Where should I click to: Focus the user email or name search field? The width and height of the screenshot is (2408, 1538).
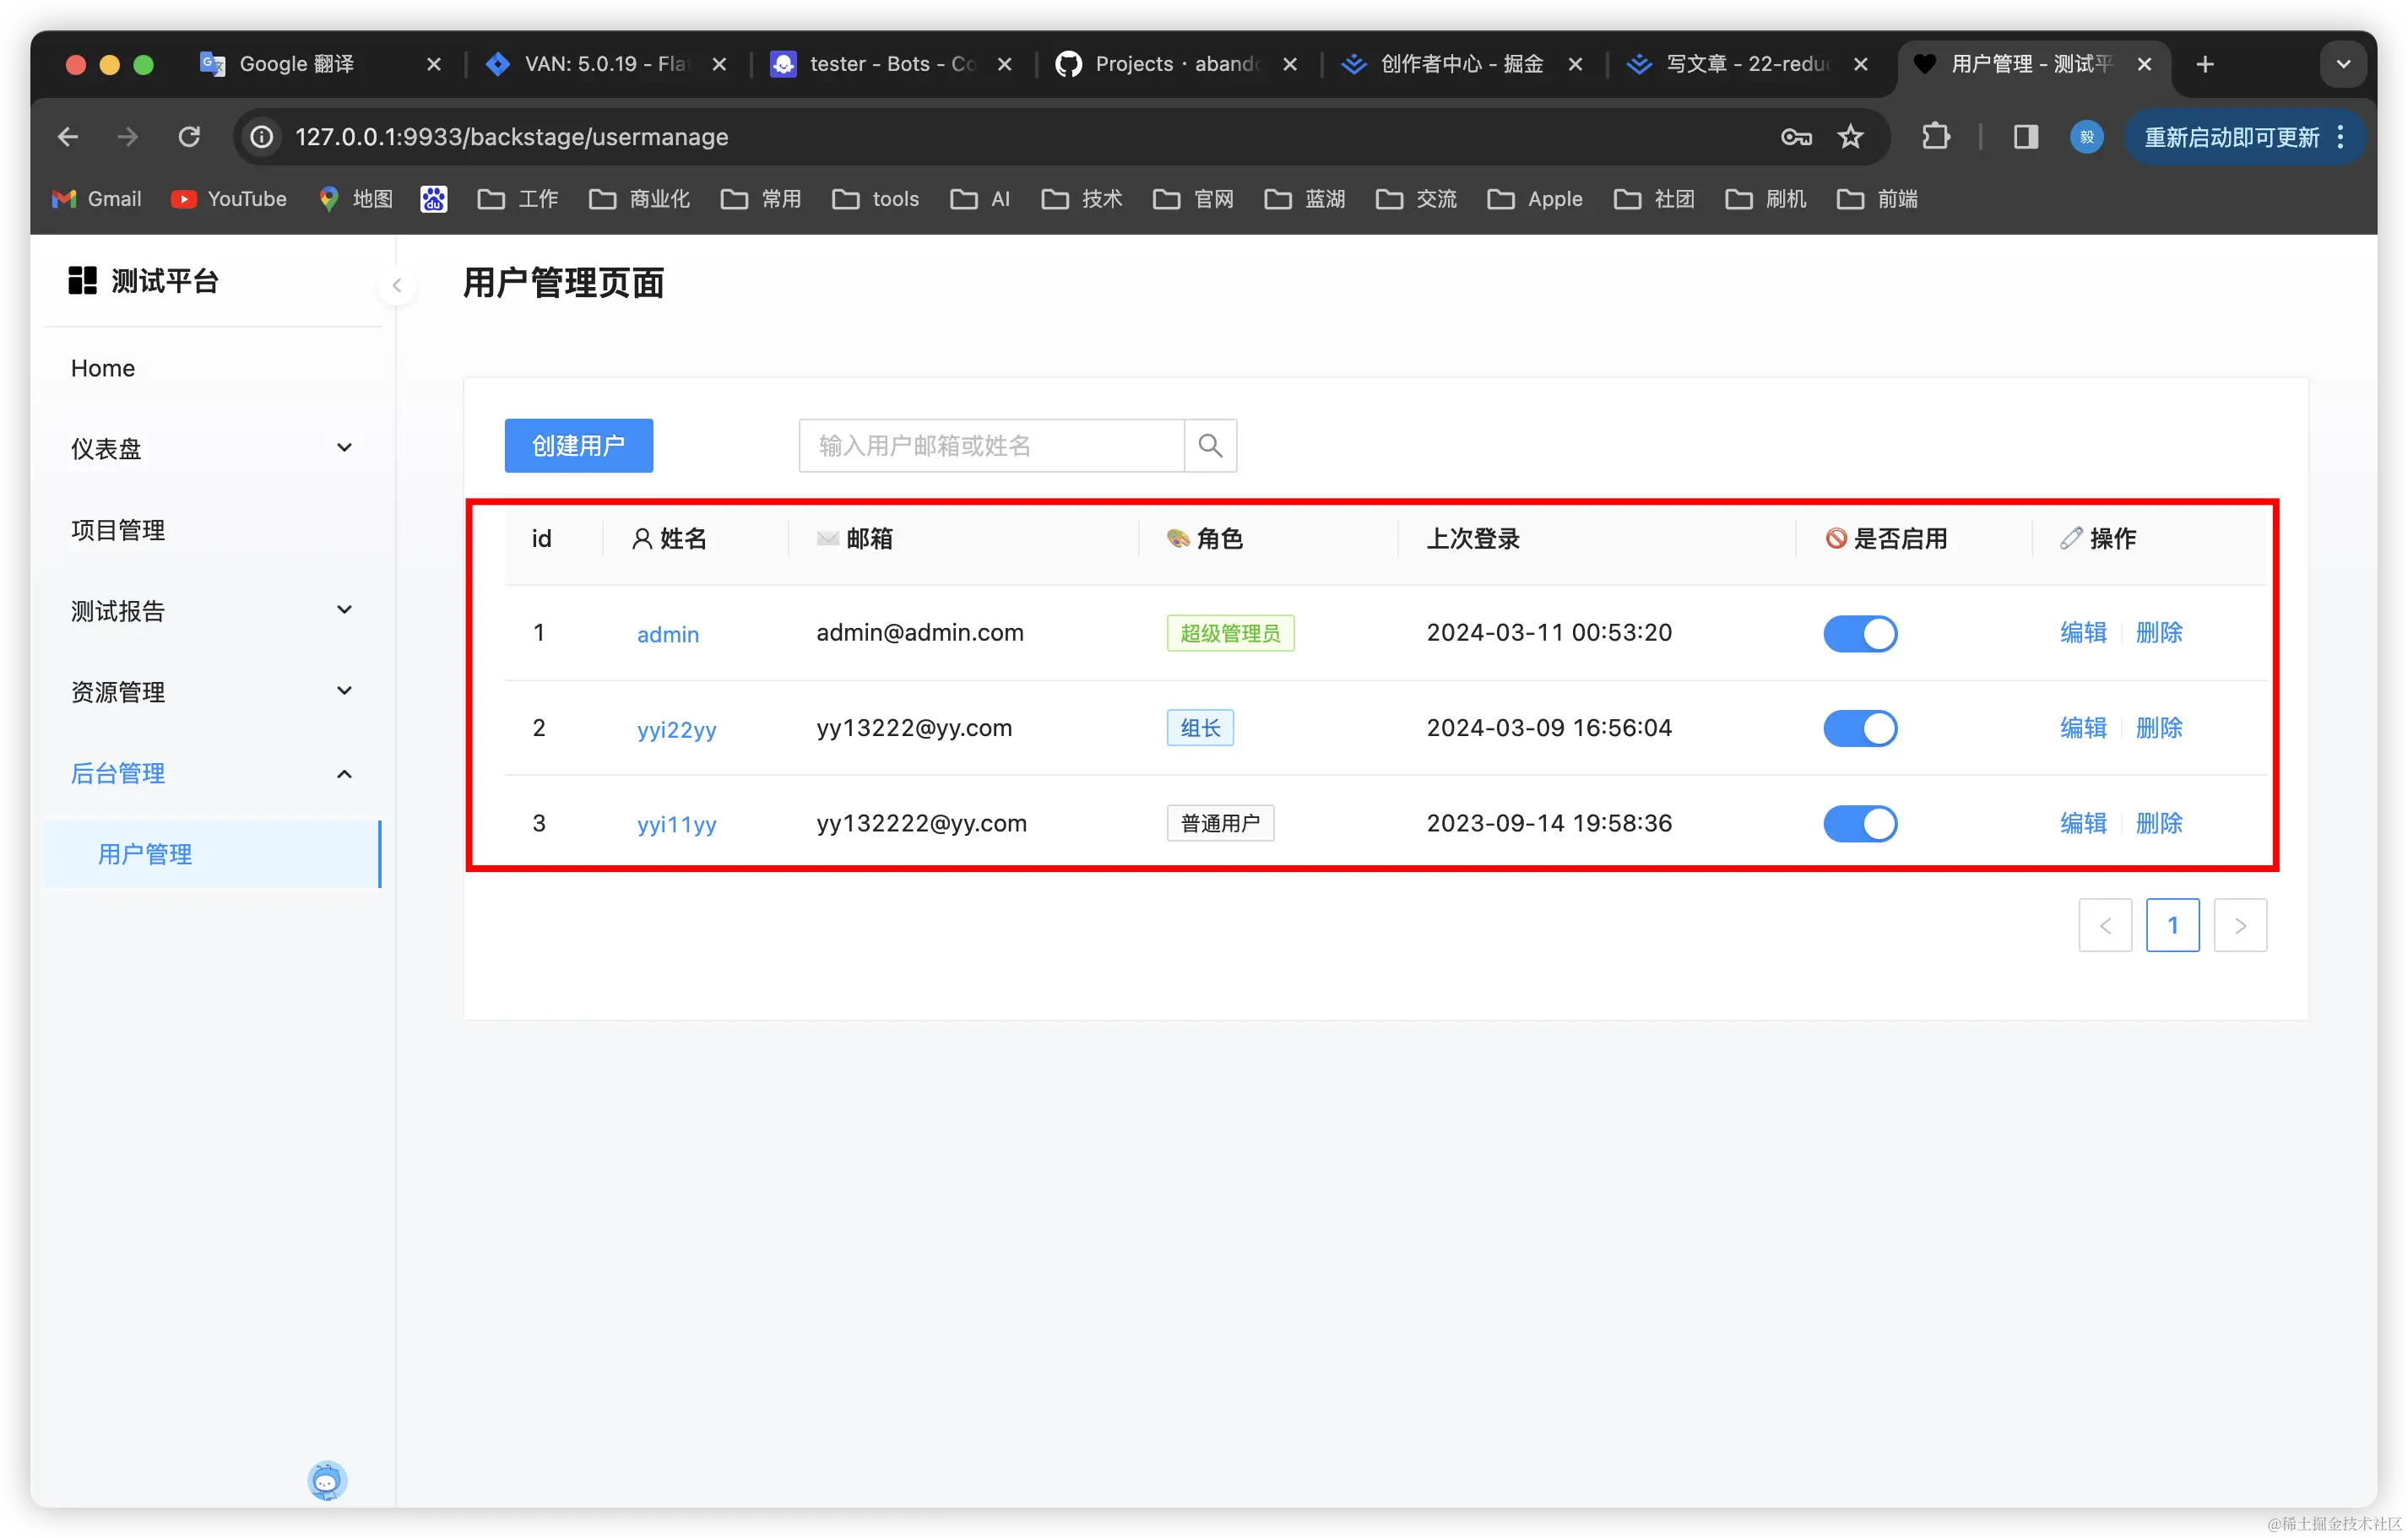click(990, 445)
